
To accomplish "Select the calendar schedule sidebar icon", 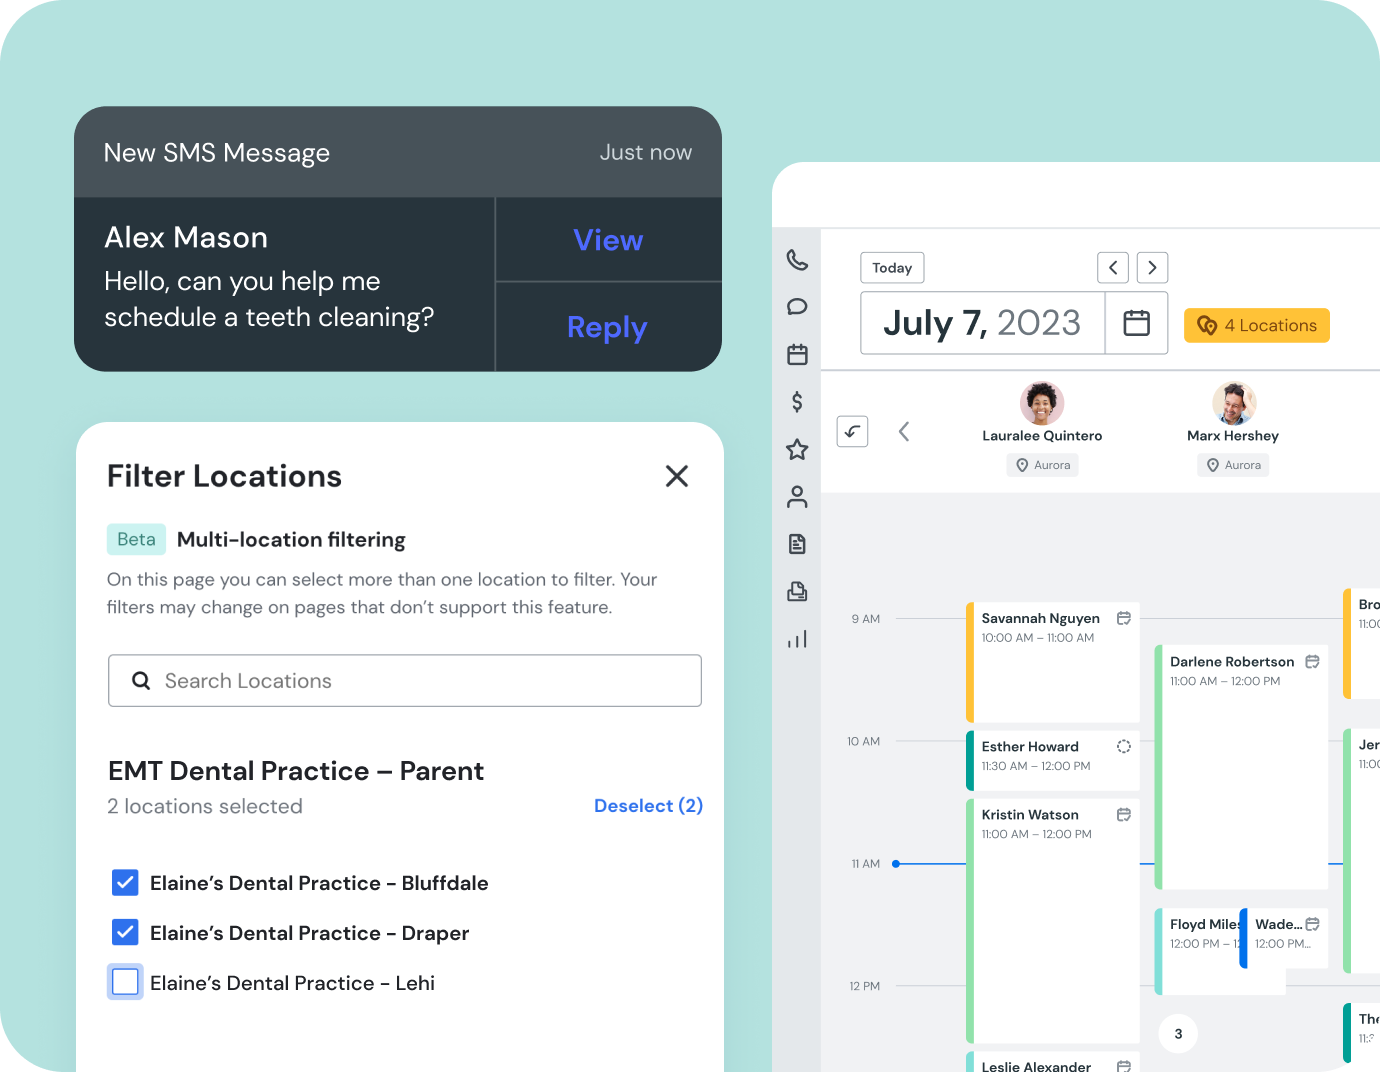I will click(797, 354).
